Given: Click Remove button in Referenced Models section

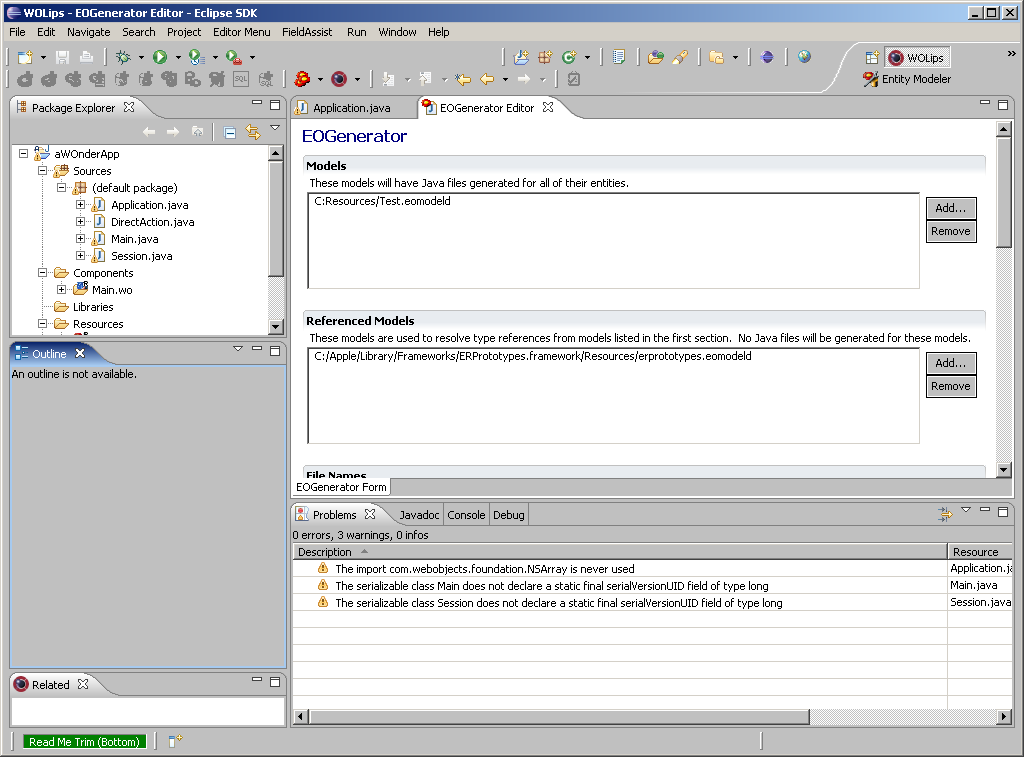Looking at the screenshot, I should 951,386.
